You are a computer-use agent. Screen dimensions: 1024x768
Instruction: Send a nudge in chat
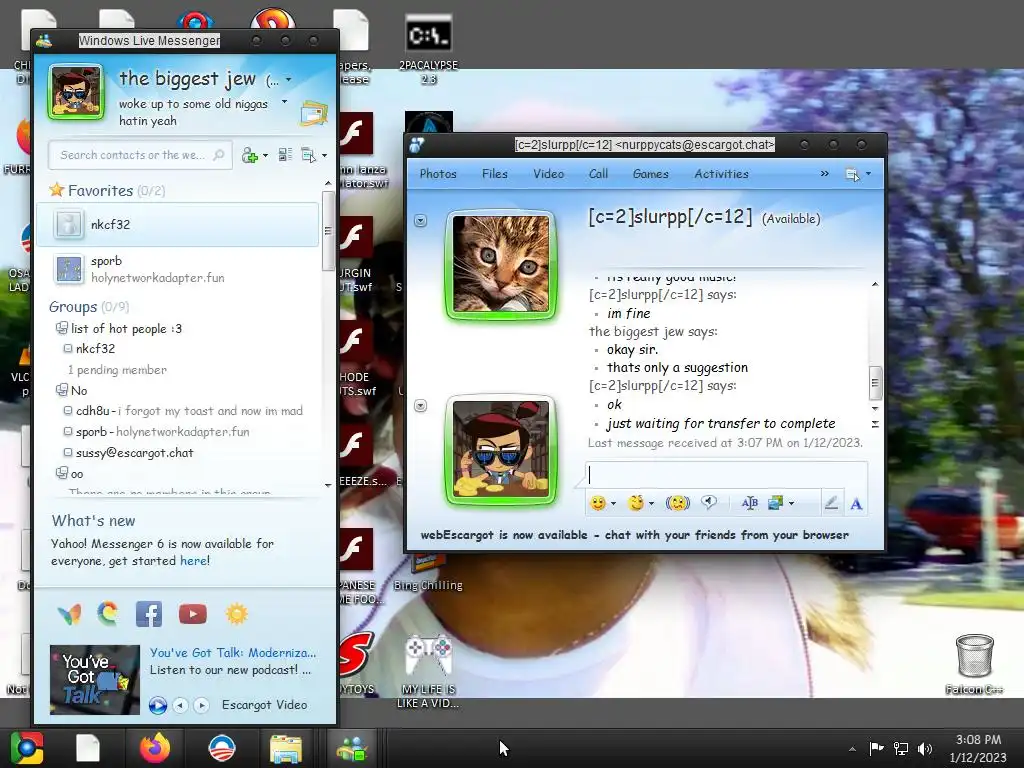[677, 503]
